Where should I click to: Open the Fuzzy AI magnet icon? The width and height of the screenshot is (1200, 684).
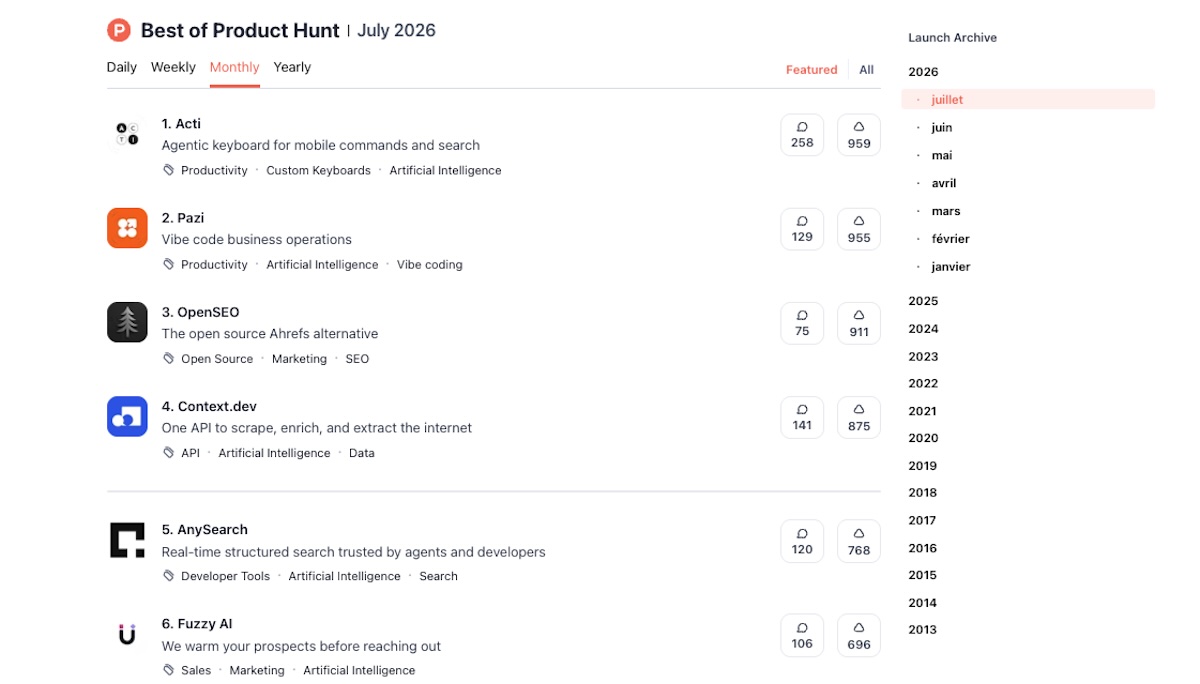point(127,634)
